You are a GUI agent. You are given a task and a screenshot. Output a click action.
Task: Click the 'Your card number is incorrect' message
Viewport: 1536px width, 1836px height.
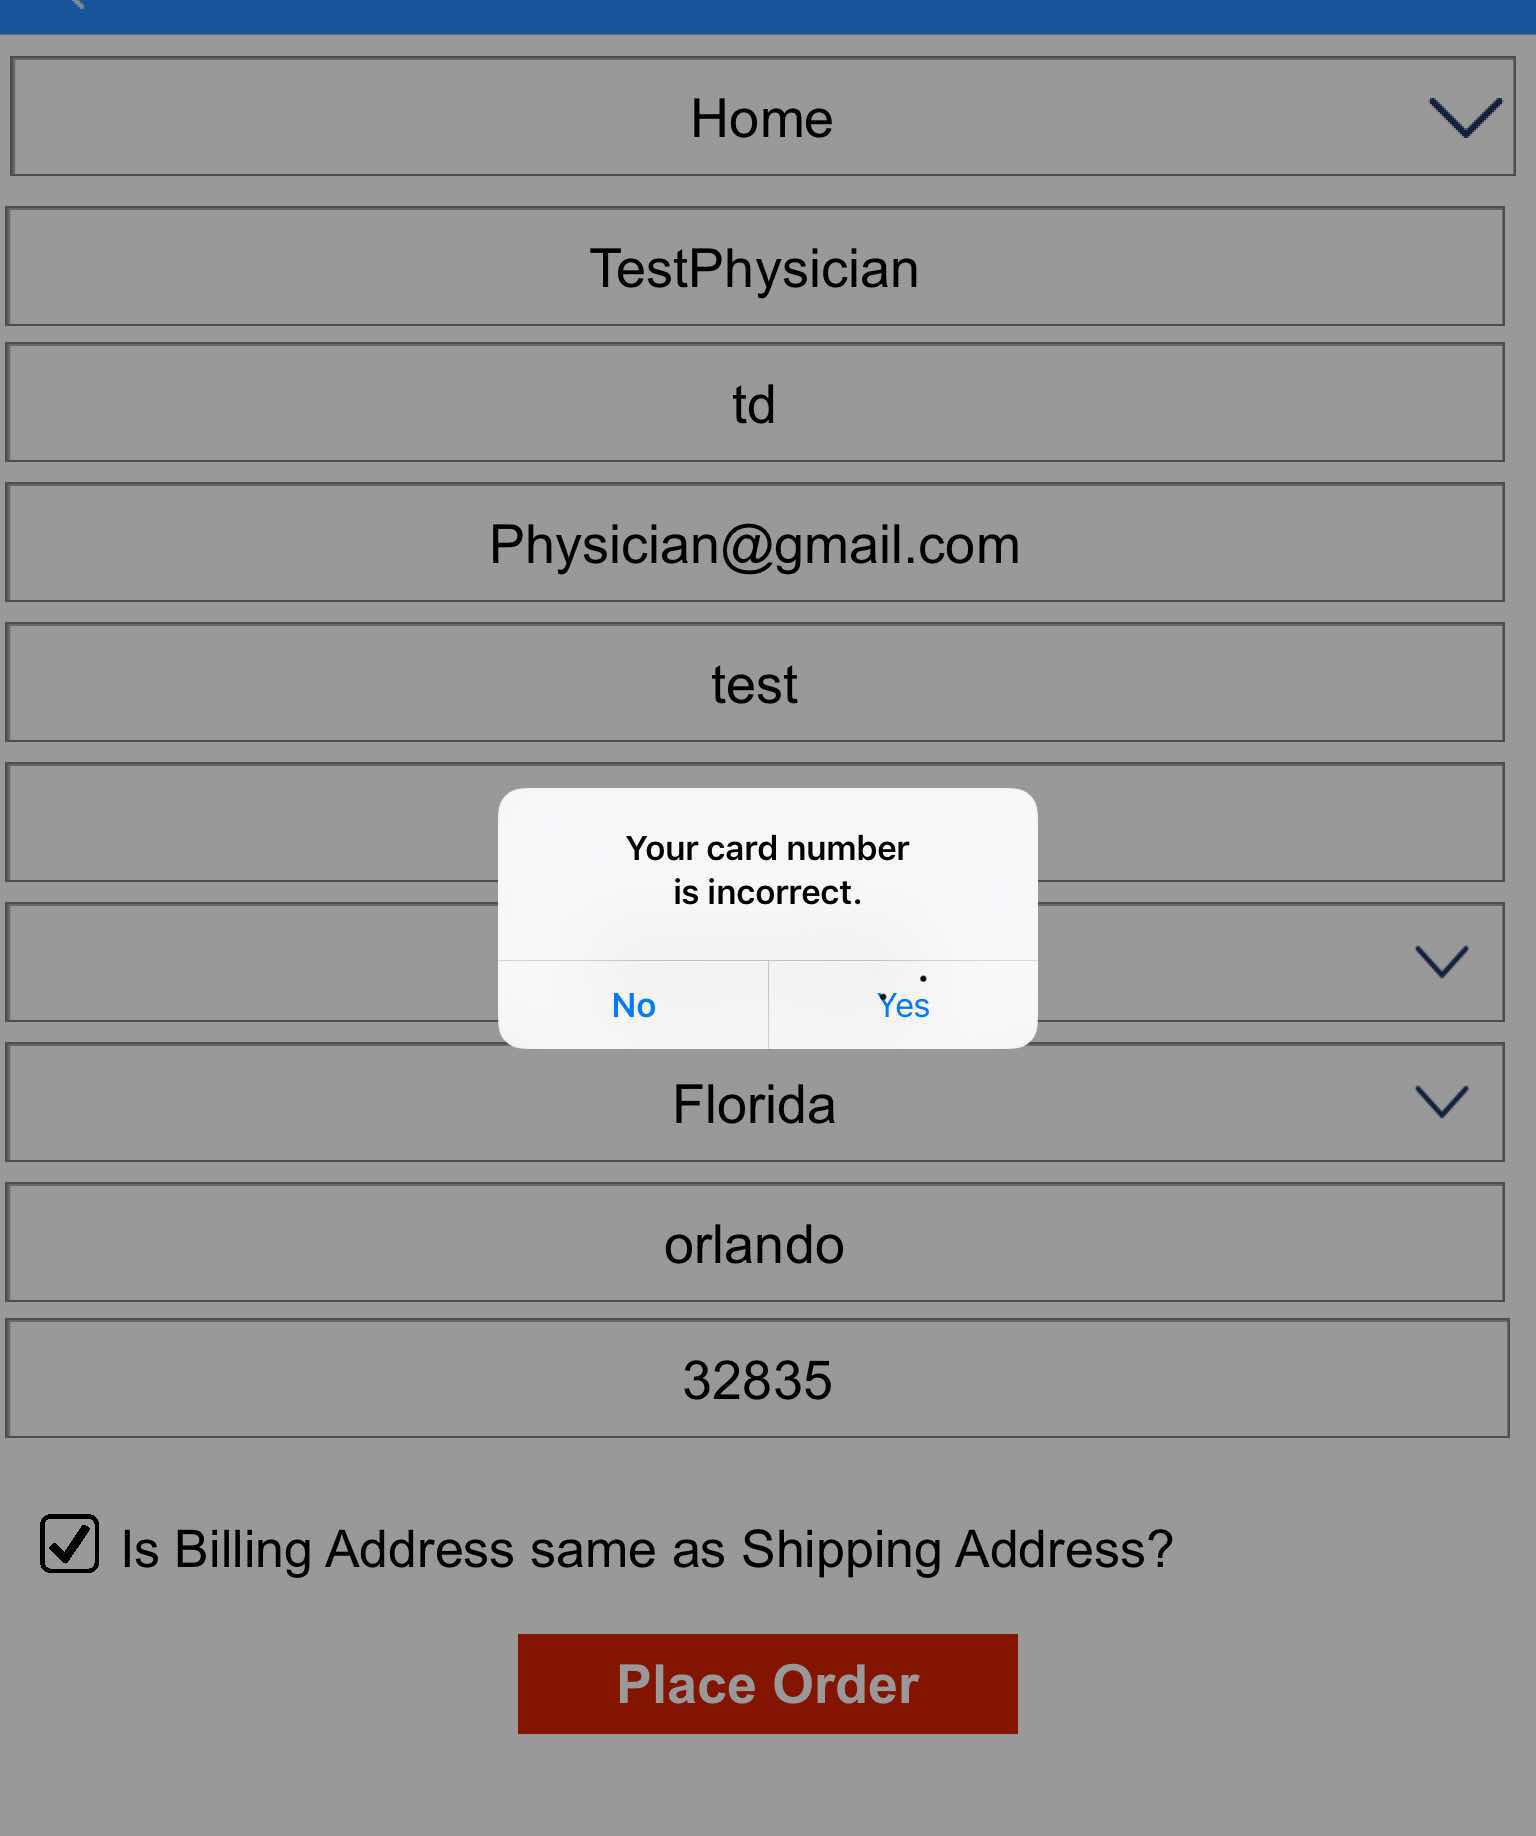point(767,870)
